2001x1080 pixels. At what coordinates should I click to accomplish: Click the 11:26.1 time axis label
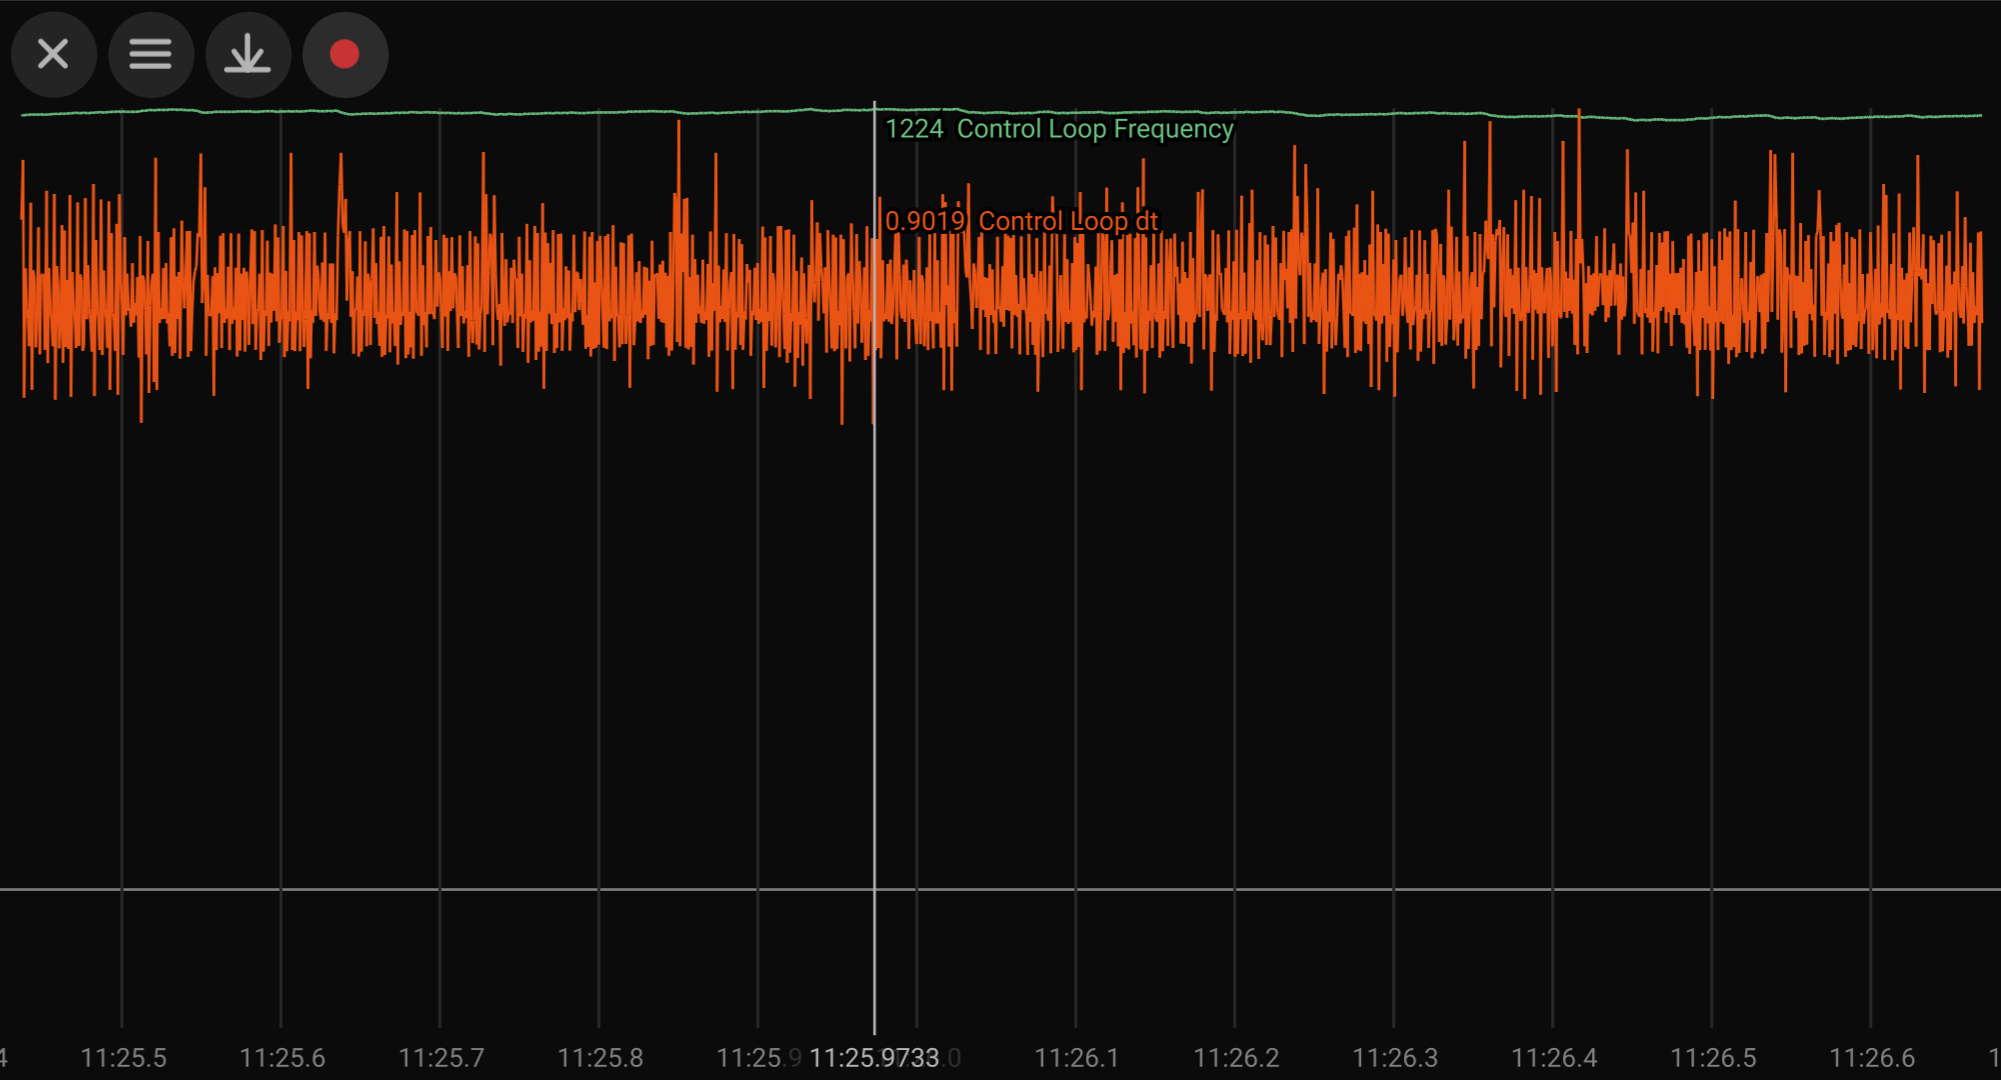[1076, 1057]
